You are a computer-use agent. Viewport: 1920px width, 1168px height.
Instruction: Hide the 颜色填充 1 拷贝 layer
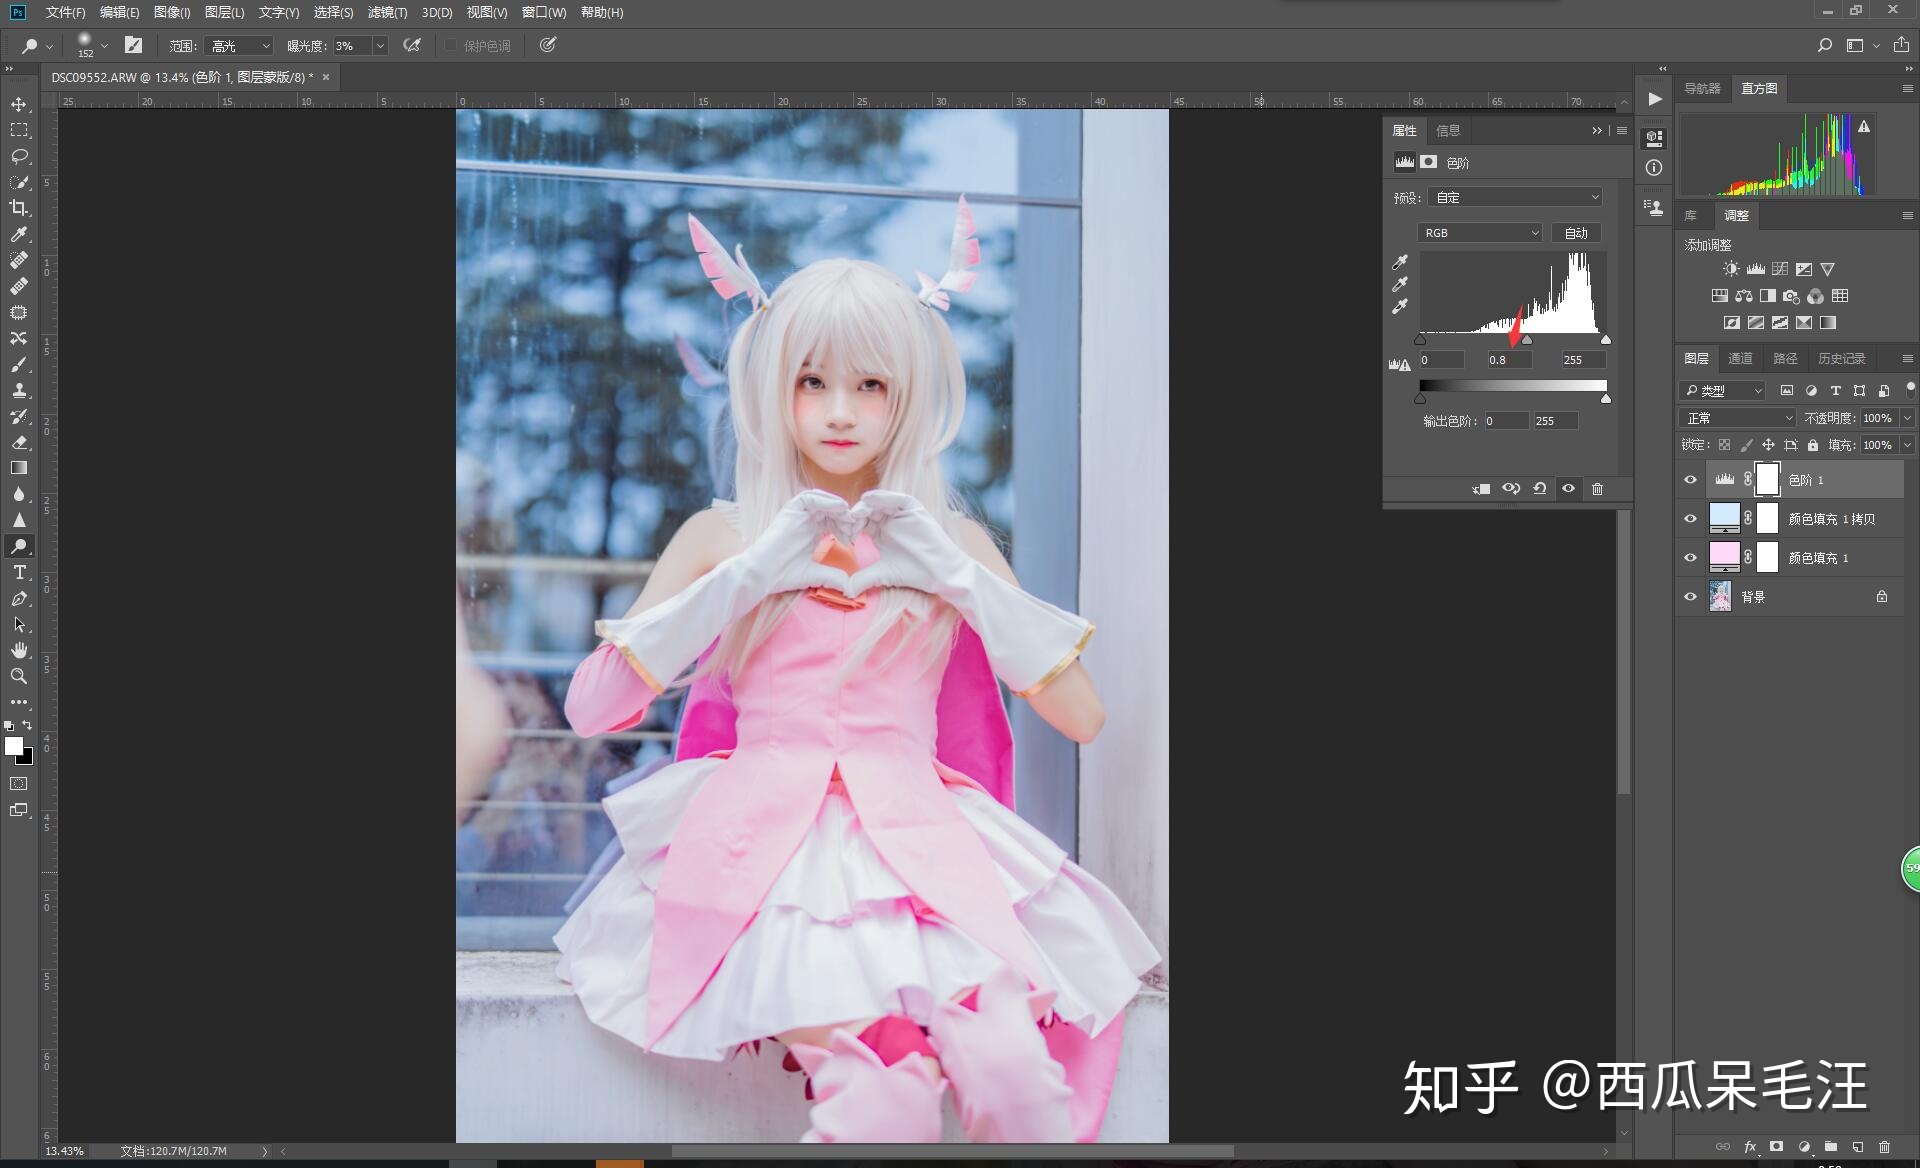click(1691, 519)
